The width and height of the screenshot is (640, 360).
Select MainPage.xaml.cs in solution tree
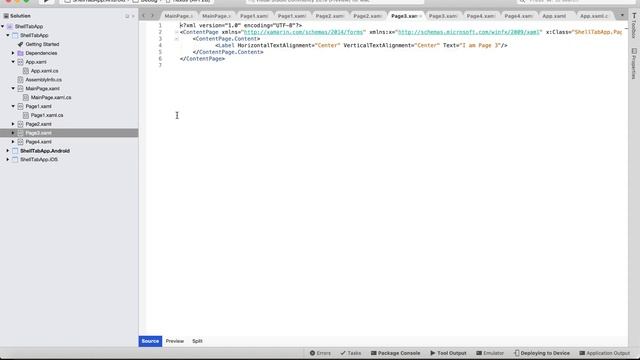tap(51, 98)
